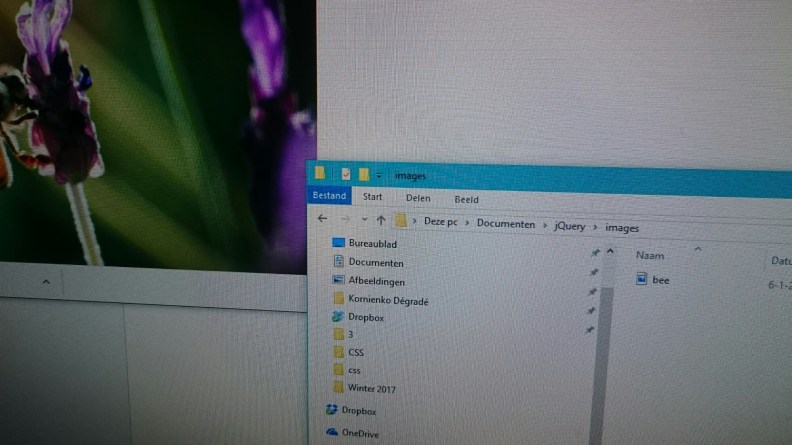
Task: Click the Back navigation arrow
Action: [321, 218]
